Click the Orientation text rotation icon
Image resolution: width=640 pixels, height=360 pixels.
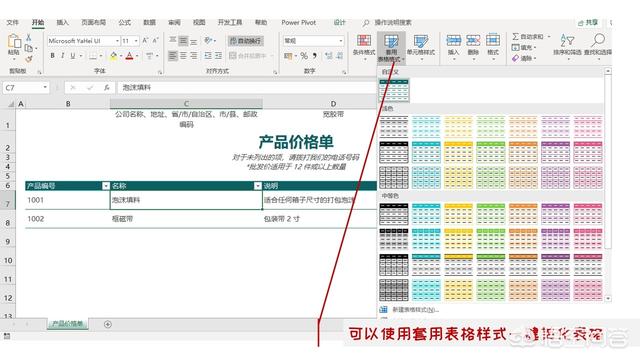(x=209, y=40)
